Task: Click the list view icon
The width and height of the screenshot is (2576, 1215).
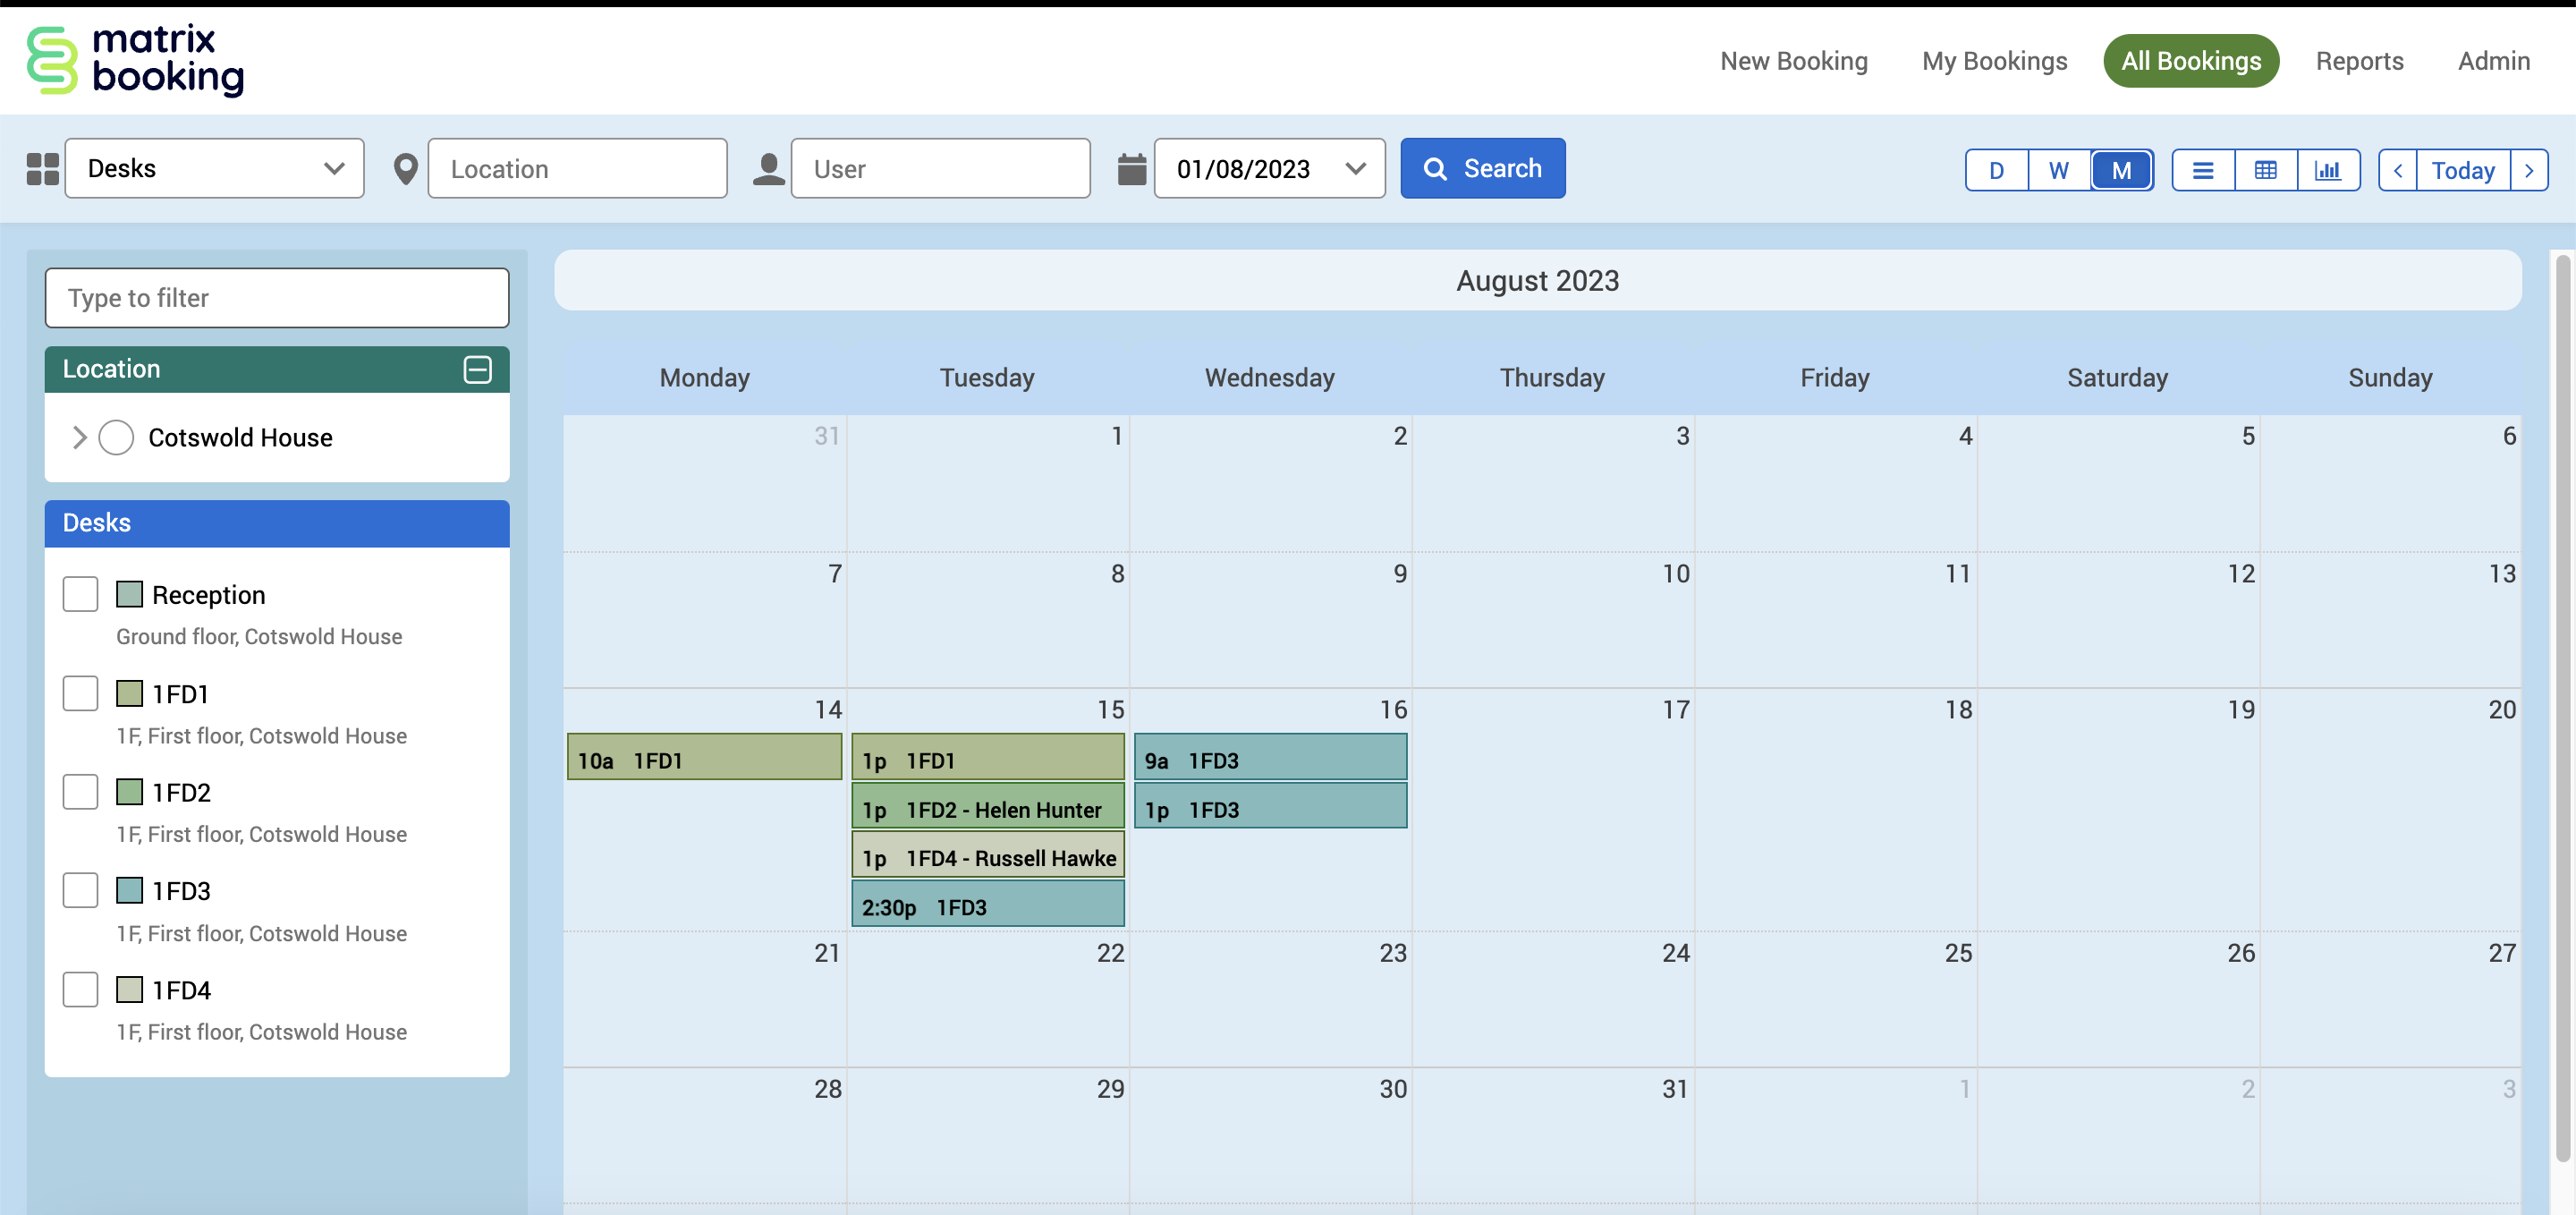Action: coord(2202,170)
